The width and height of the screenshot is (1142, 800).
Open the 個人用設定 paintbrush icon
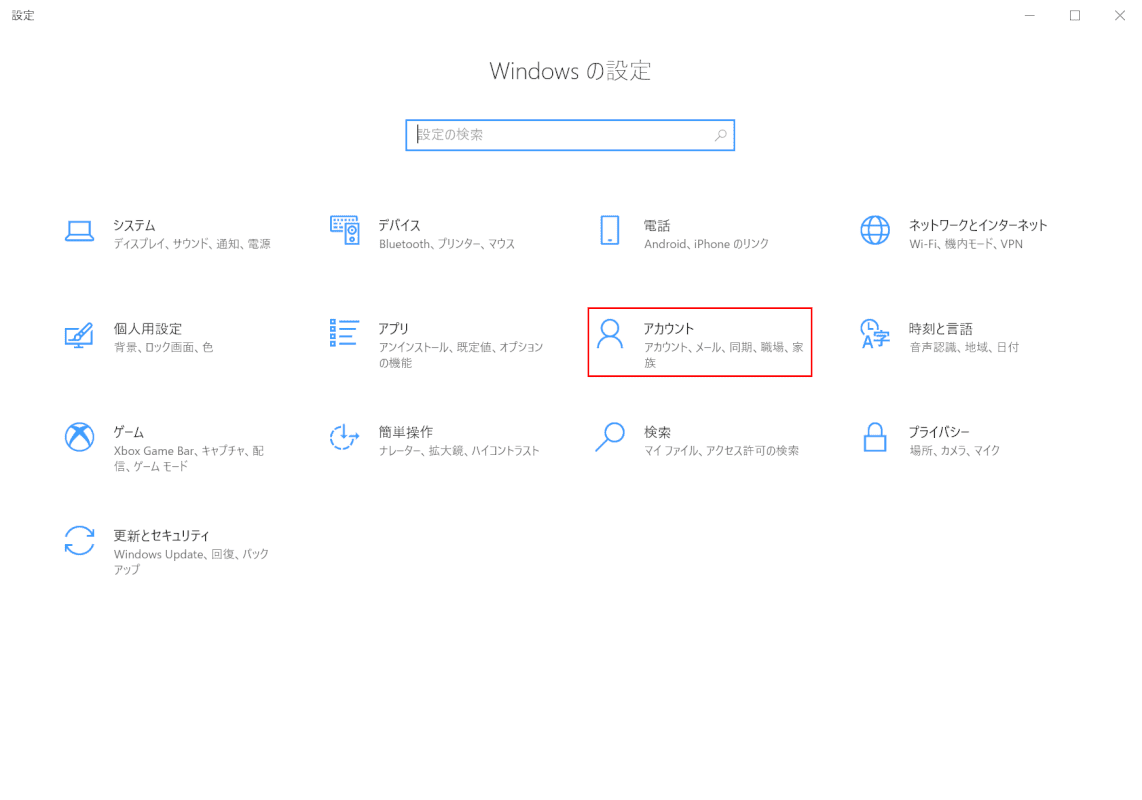pos(79,334)
